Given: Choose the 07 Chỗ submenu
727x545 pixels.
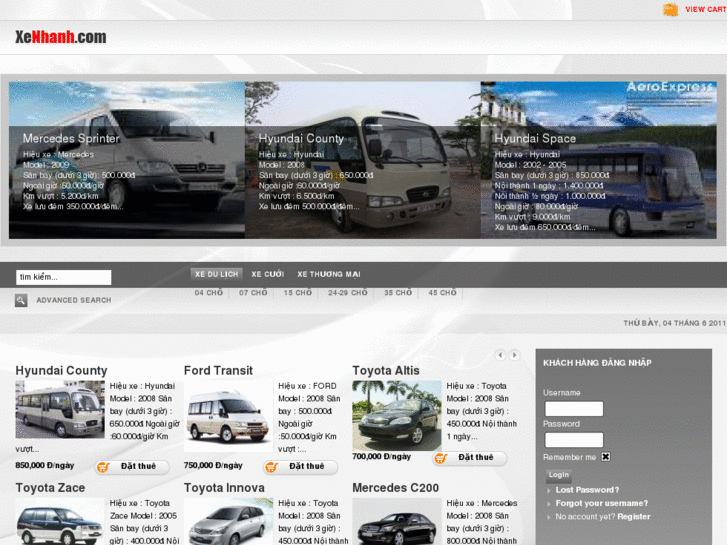Looking at the screenshot, I should pyautogui.click(x=253, y=293).
